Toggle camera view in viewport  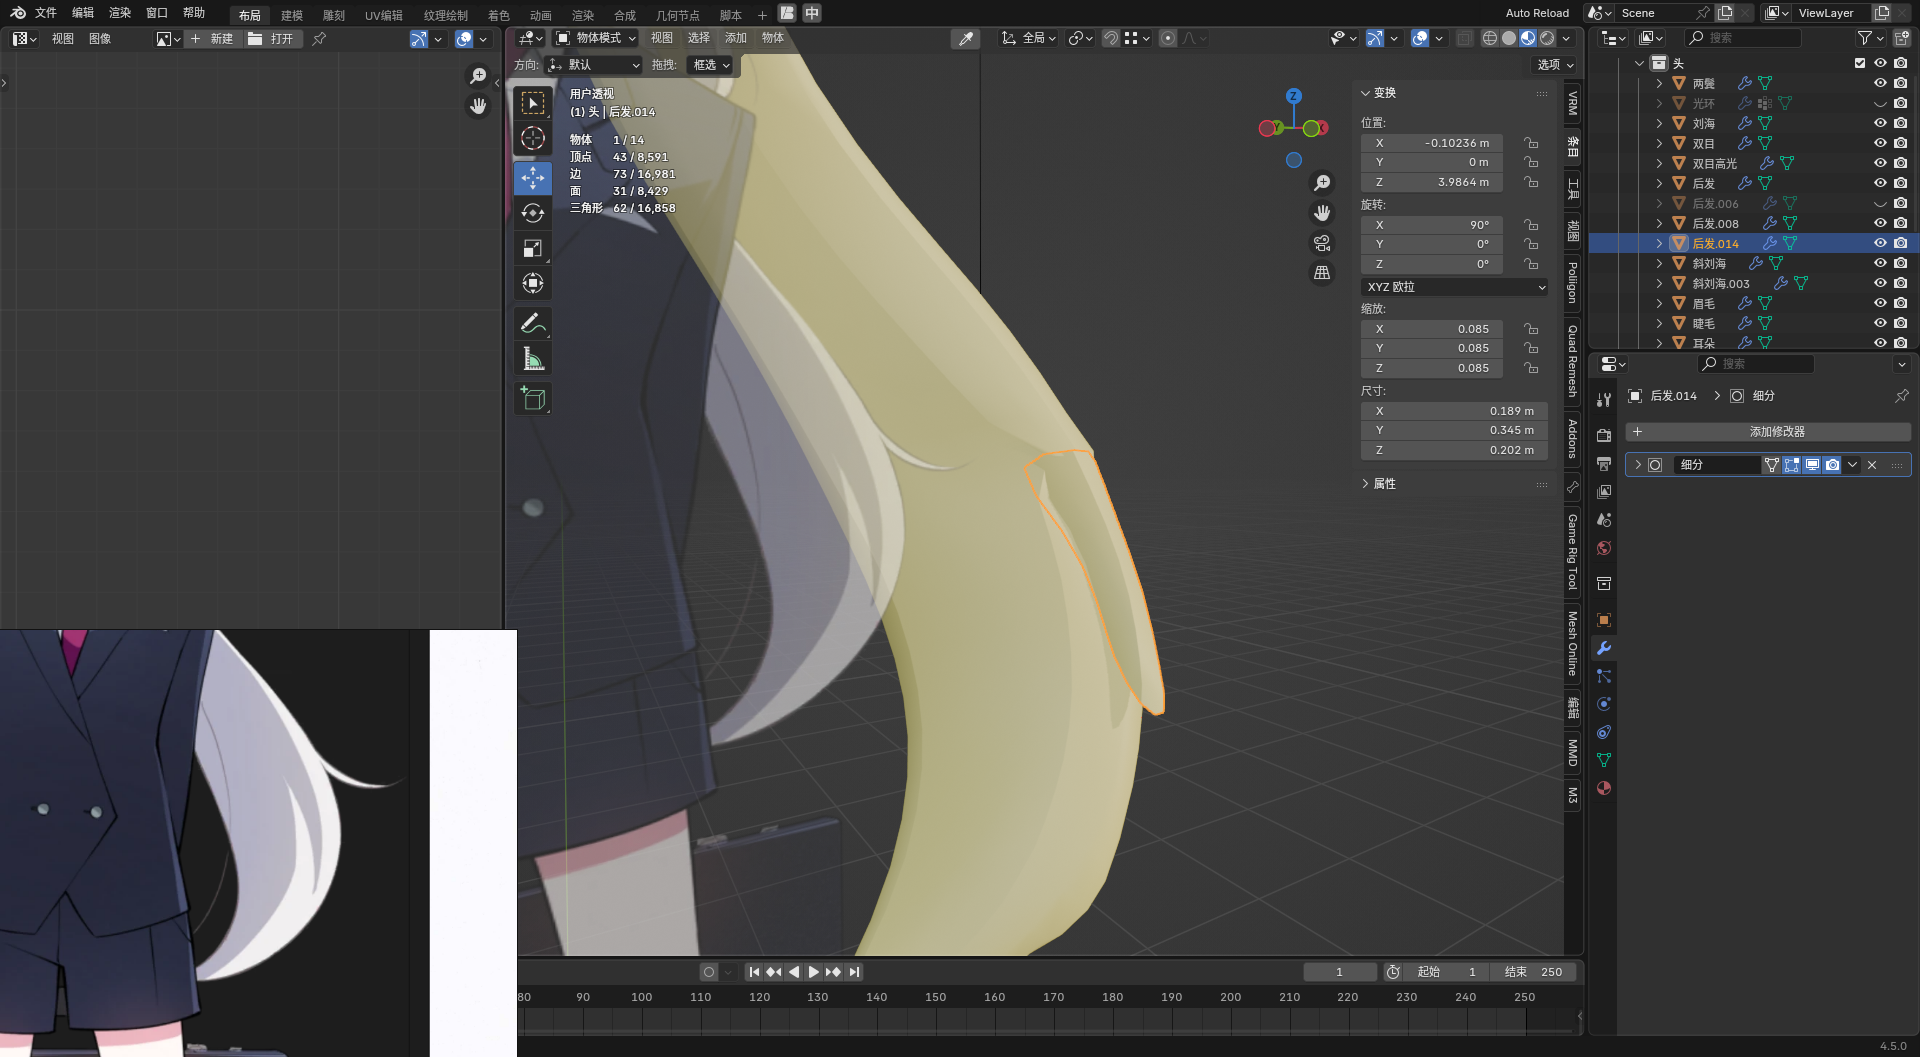[1322, 243]
